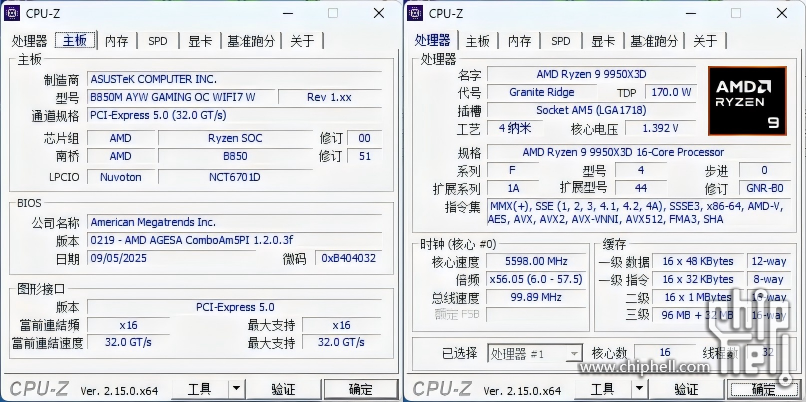806x402 pixels.
Task: Minimize the left CPU-Z window
Action: pyautogui.click(x=288, y=13)
